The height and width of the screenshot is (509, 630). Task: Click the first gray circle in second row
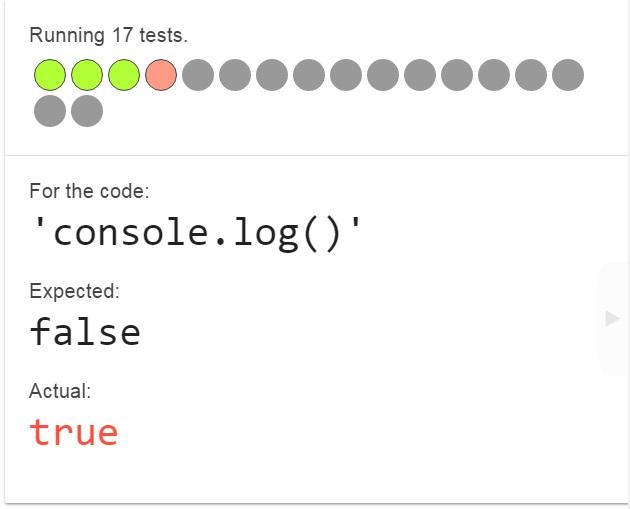50,111
